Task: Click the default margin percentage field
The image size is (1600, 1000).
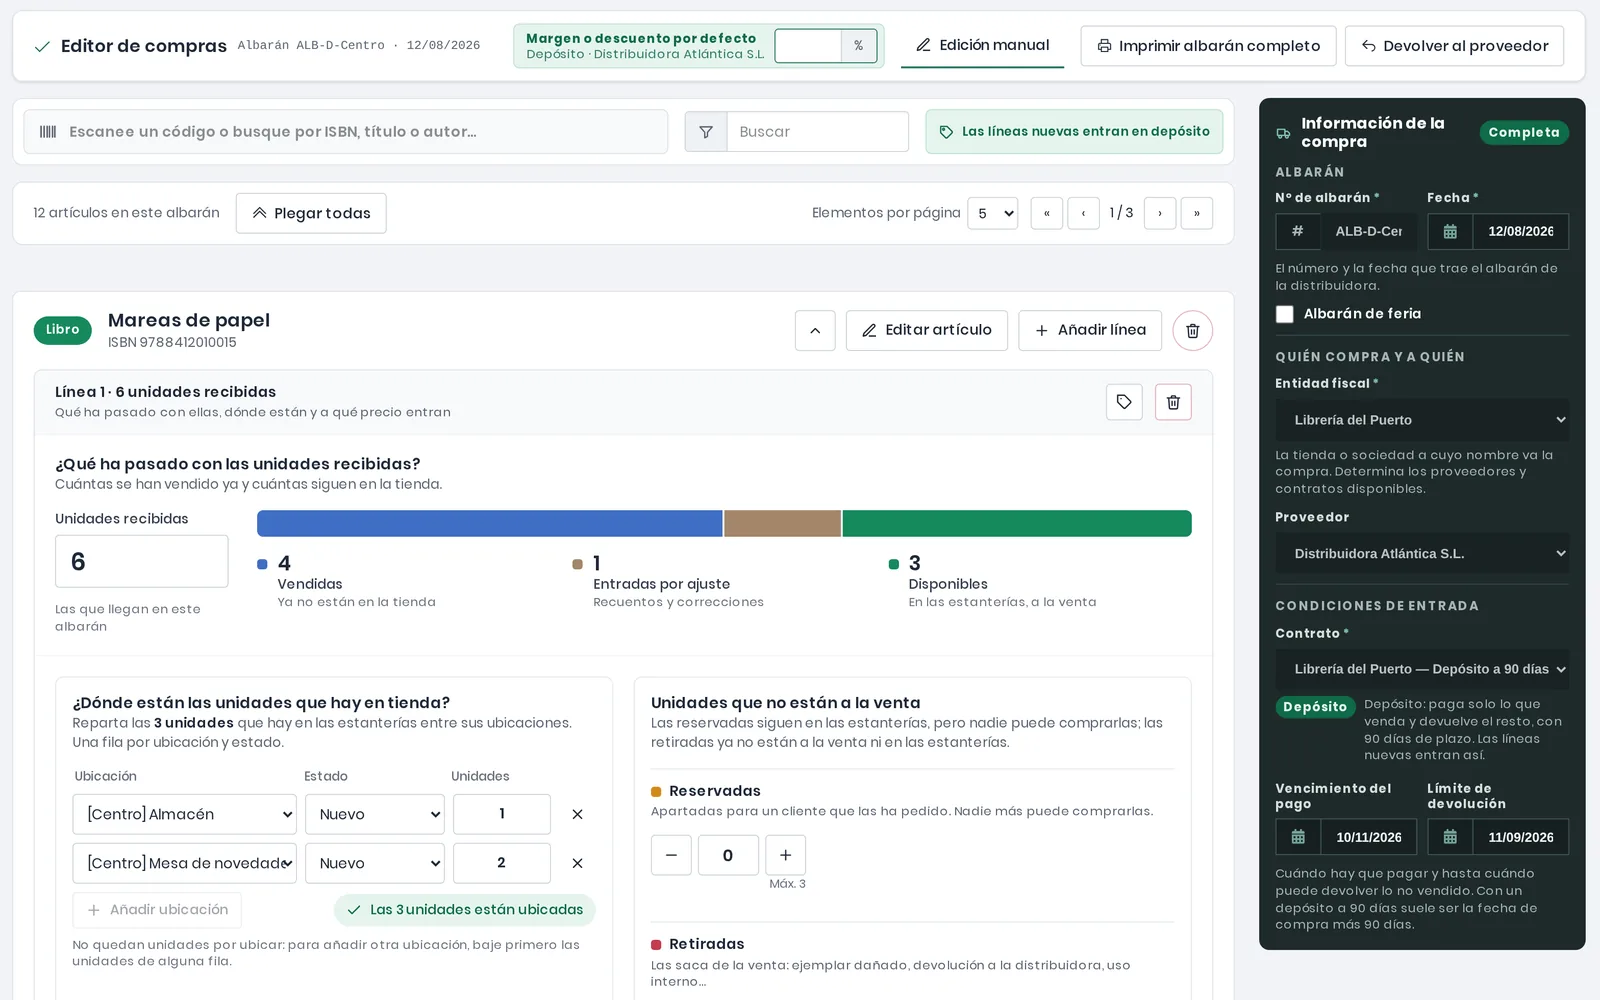Action: click(808, 46)
